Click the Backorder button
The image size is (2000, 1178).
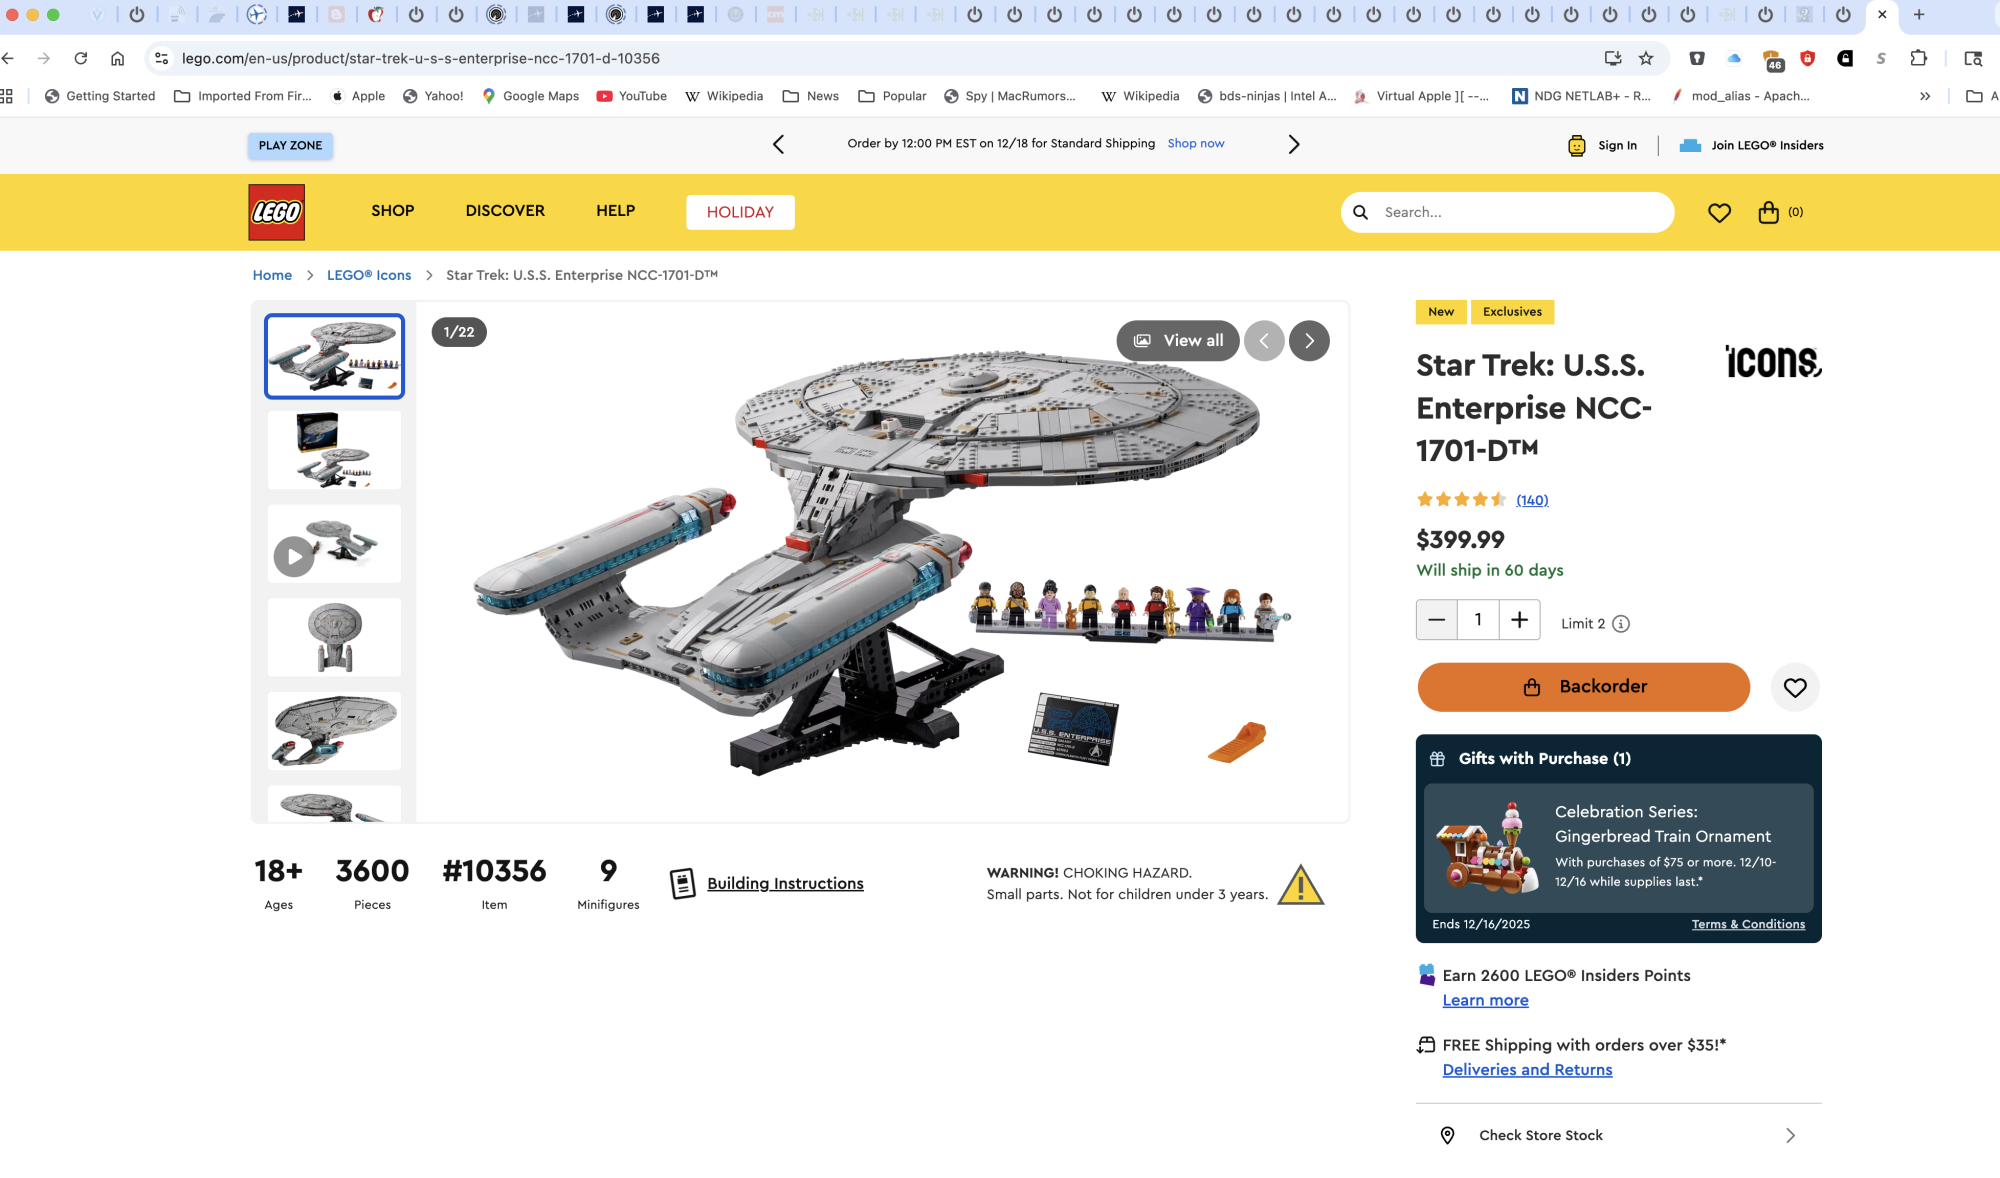point(1583,687)
